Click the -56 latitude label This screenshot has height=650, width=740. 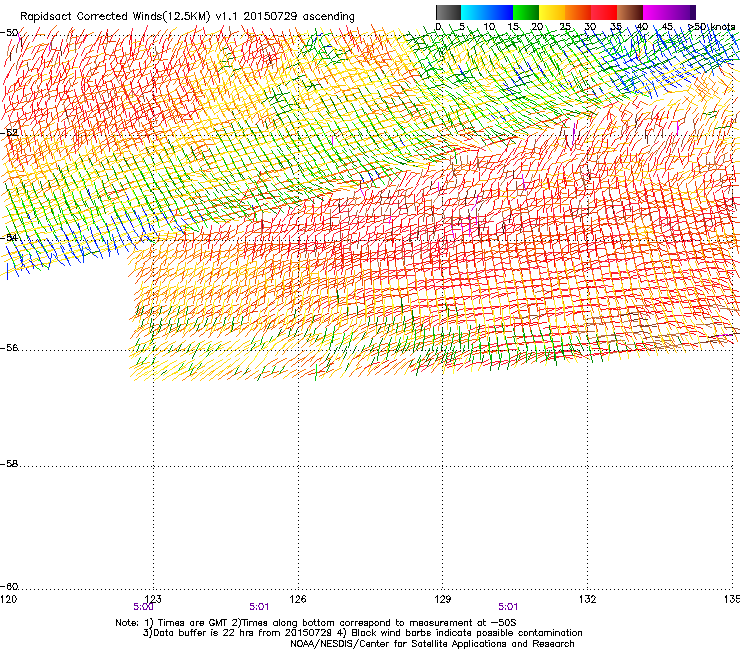pos(9,348)
